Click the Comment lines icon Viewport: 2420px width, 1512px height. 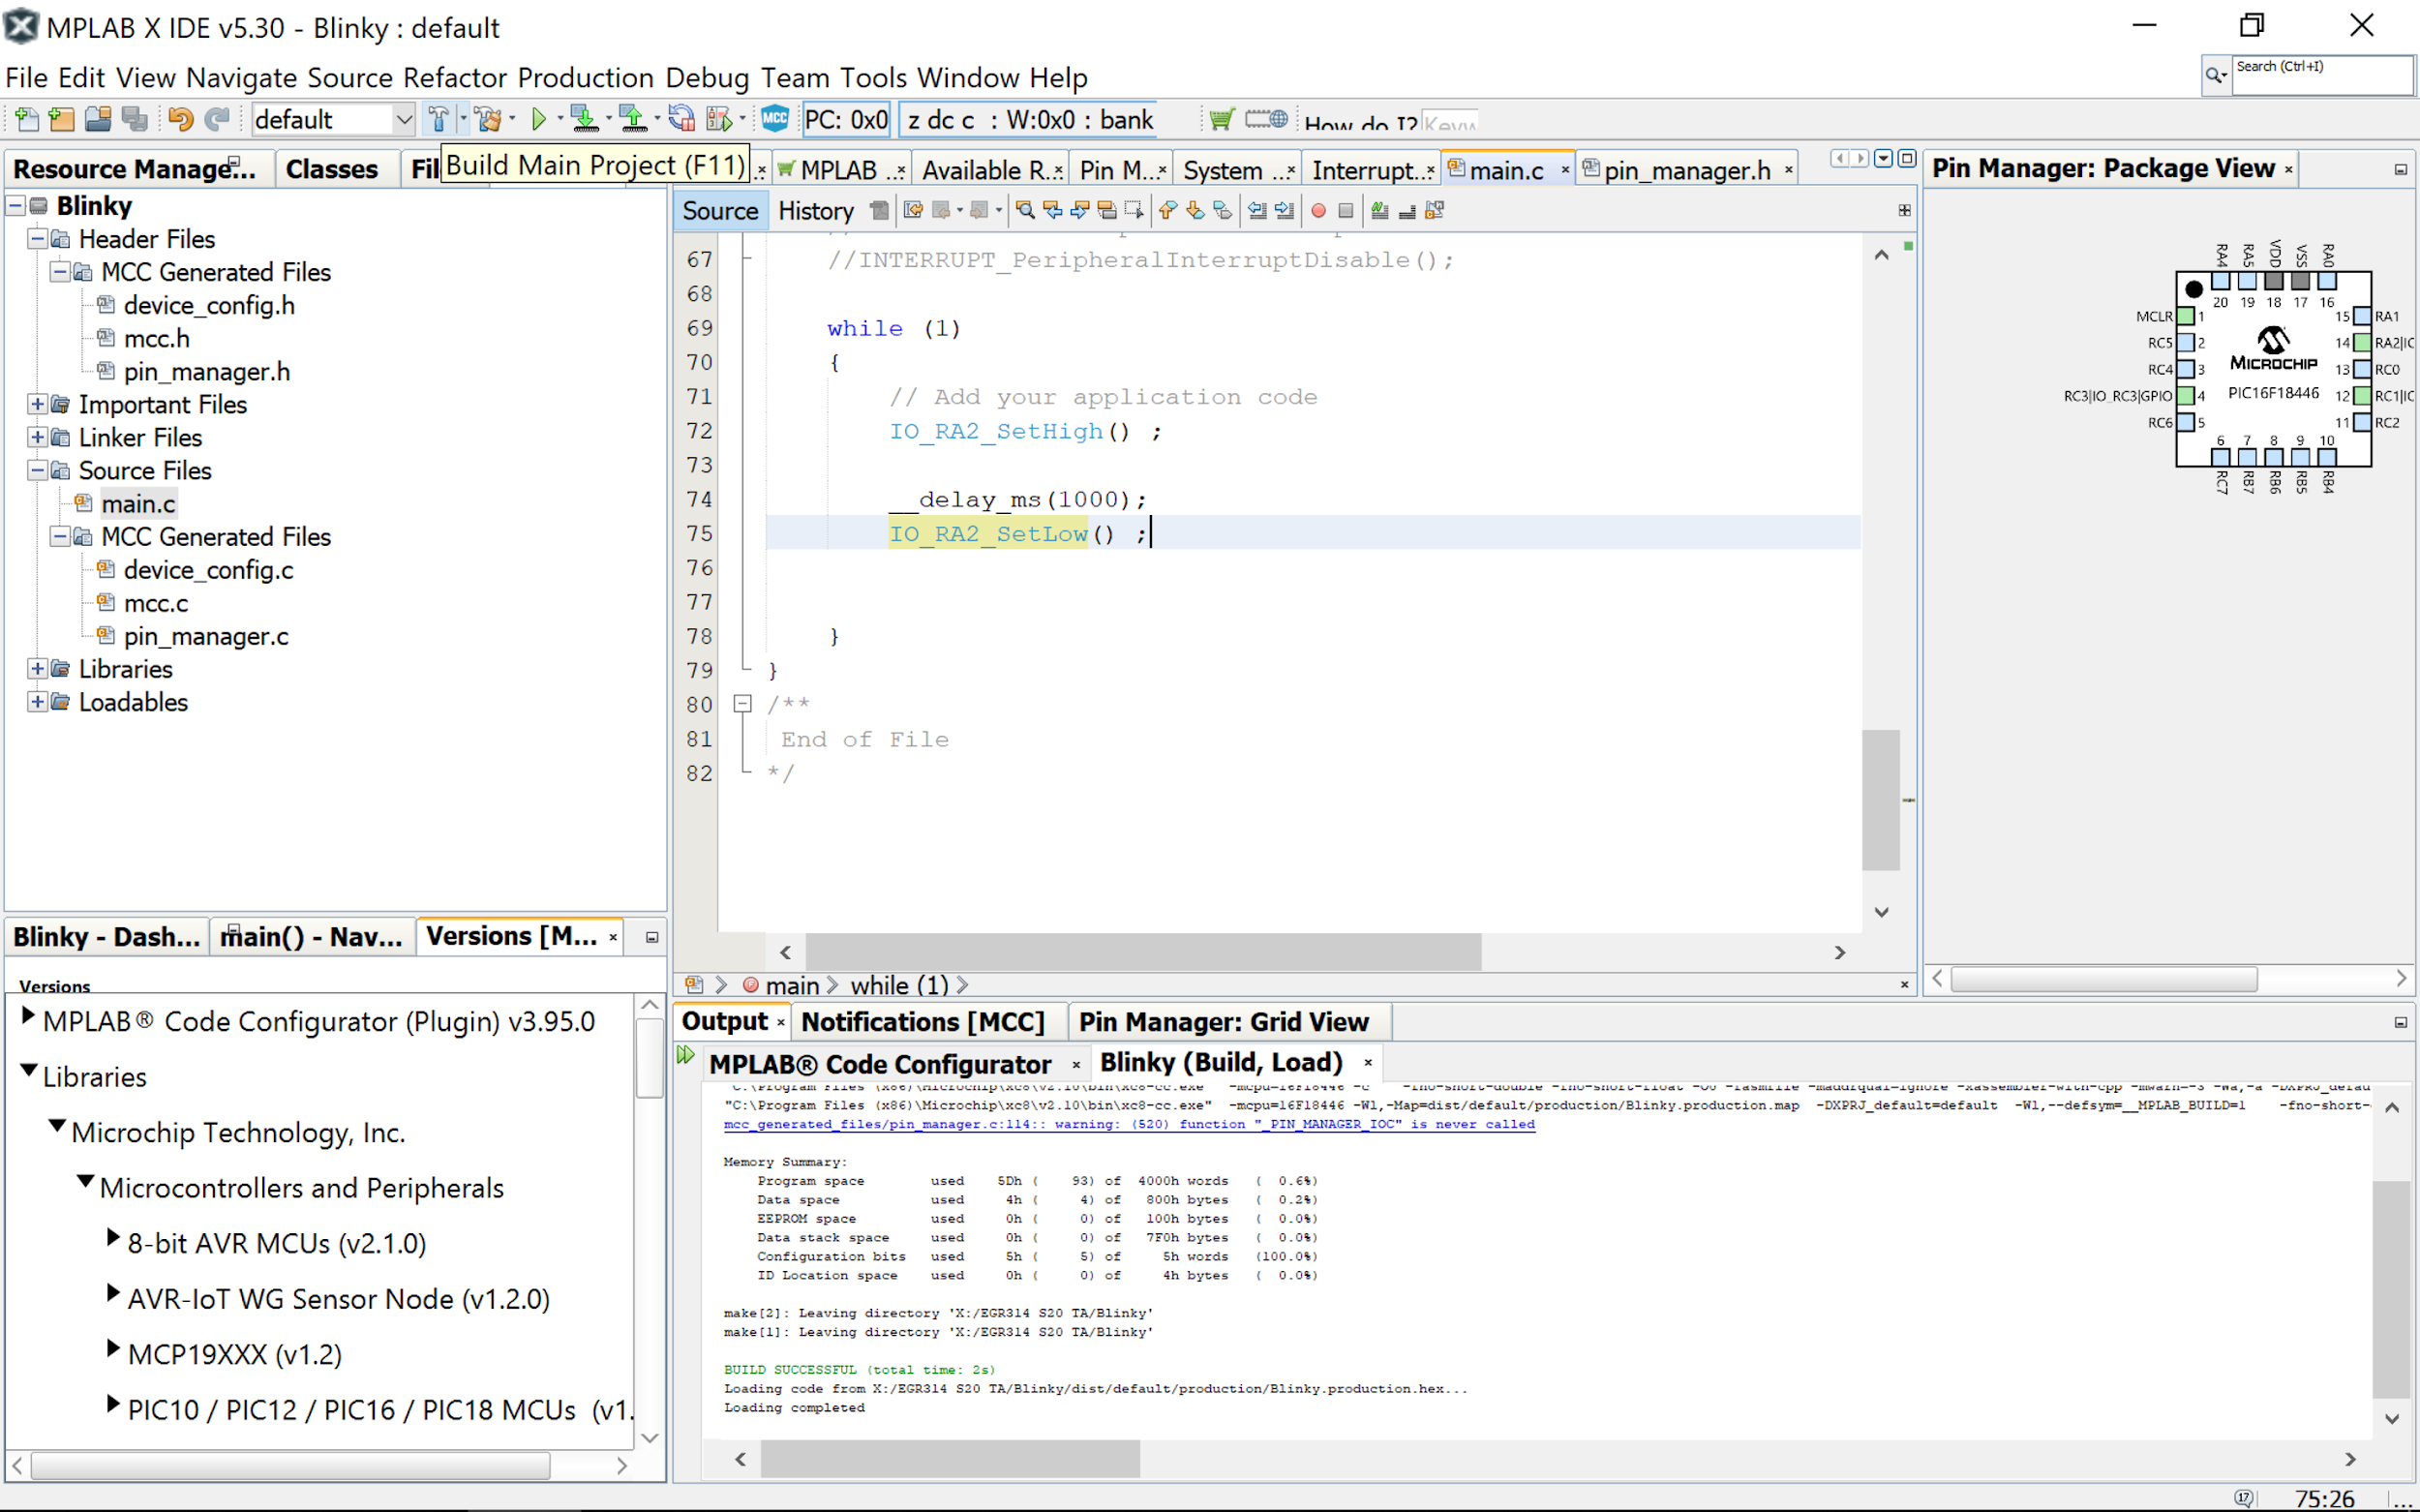(x=1380, y=210)
